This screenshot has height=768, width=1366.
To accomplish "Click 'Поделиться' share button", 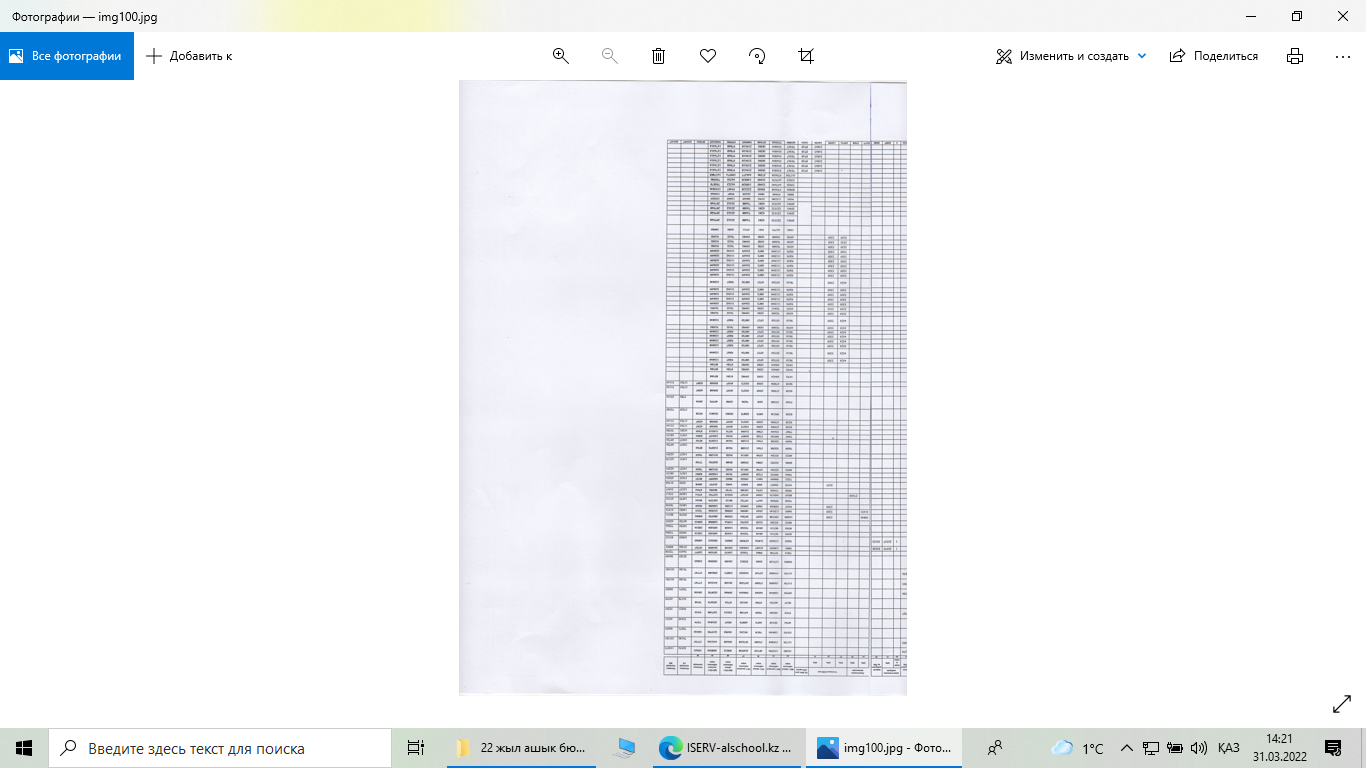I will (1214, 56).
